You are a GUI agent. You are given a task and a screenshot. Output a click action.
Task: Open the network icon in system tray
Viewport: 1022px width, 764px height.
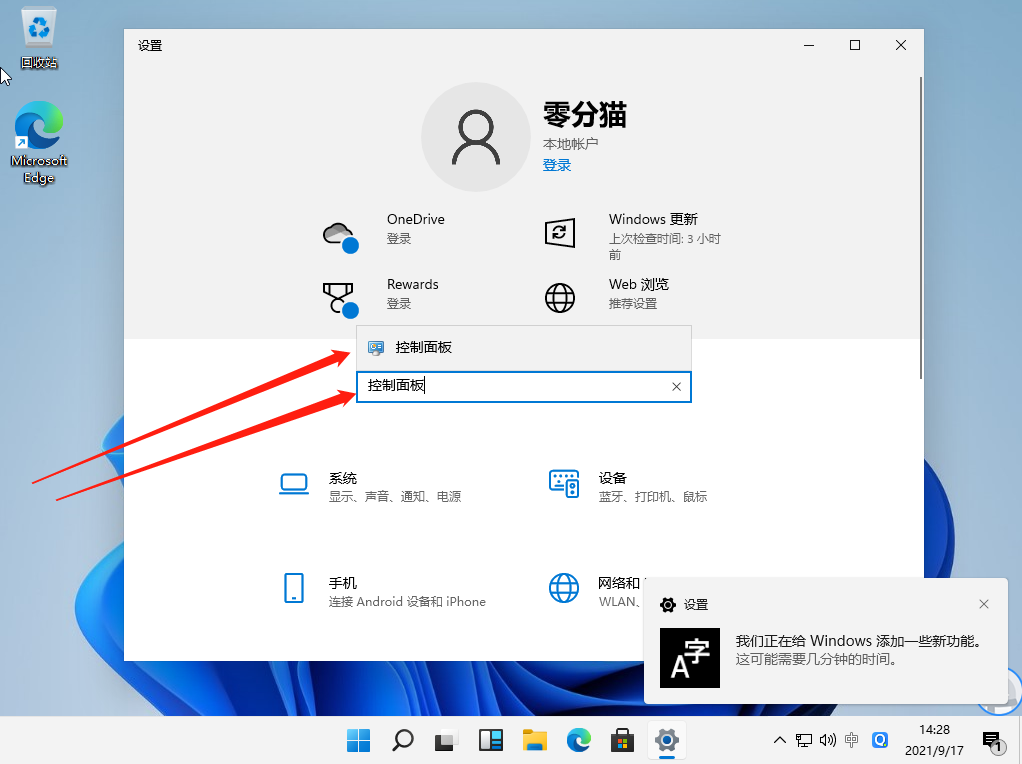(803, 740)
